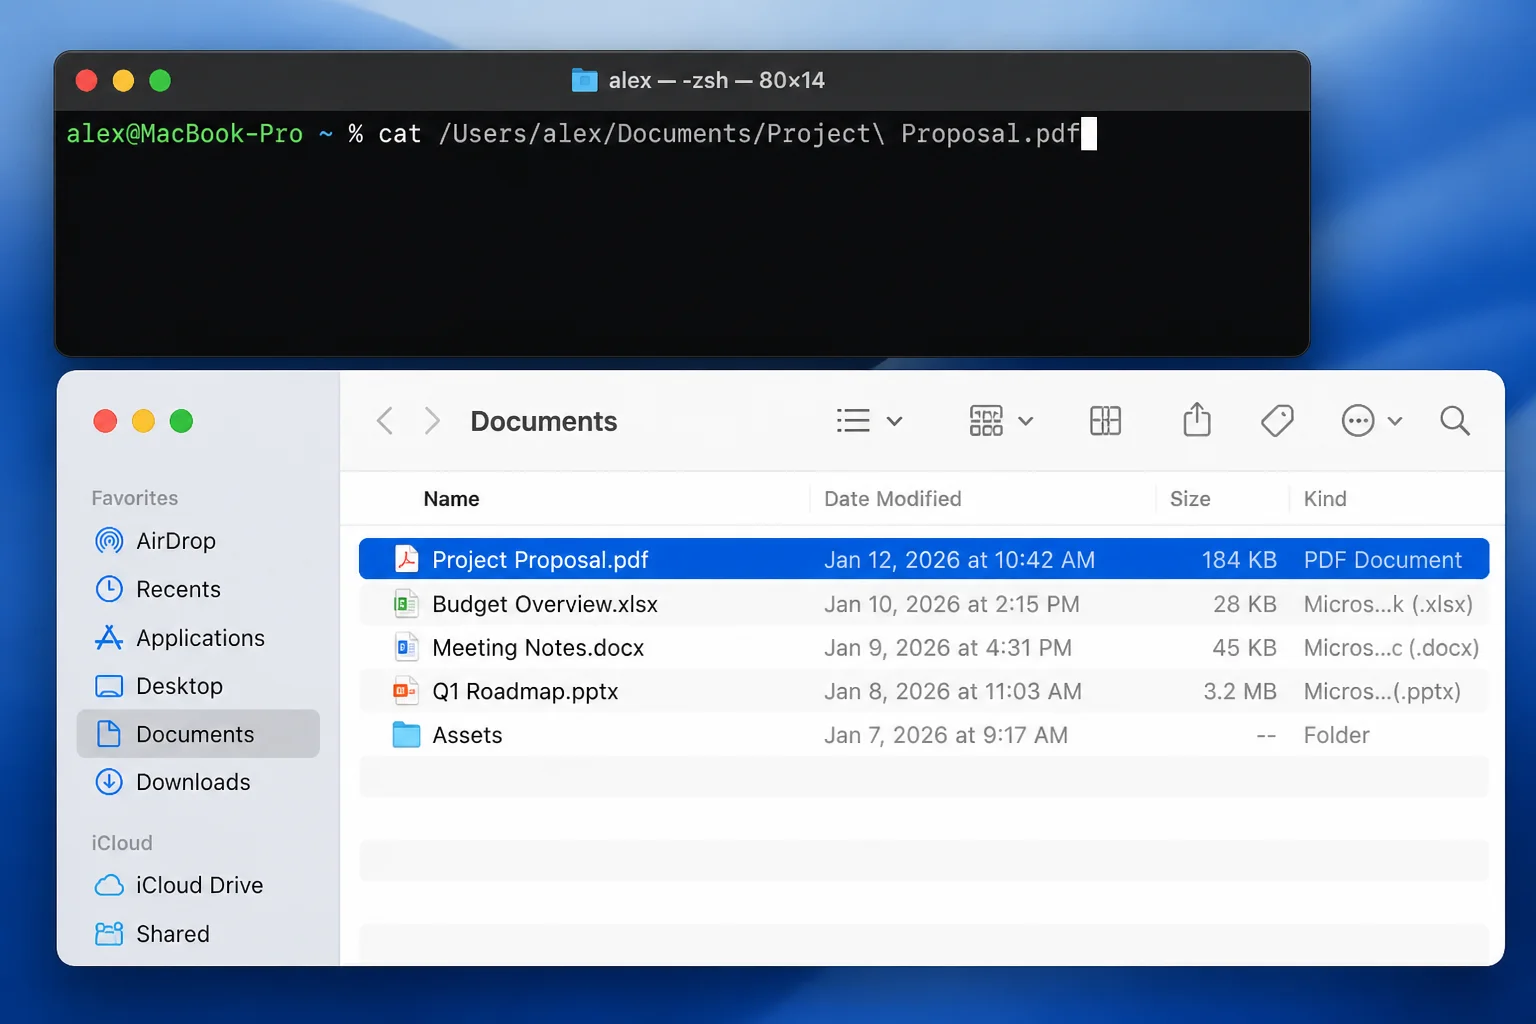Click the Documents title in Finder toolbar
Viewport: 1536px width, 1024px height.
coord(544,421)
